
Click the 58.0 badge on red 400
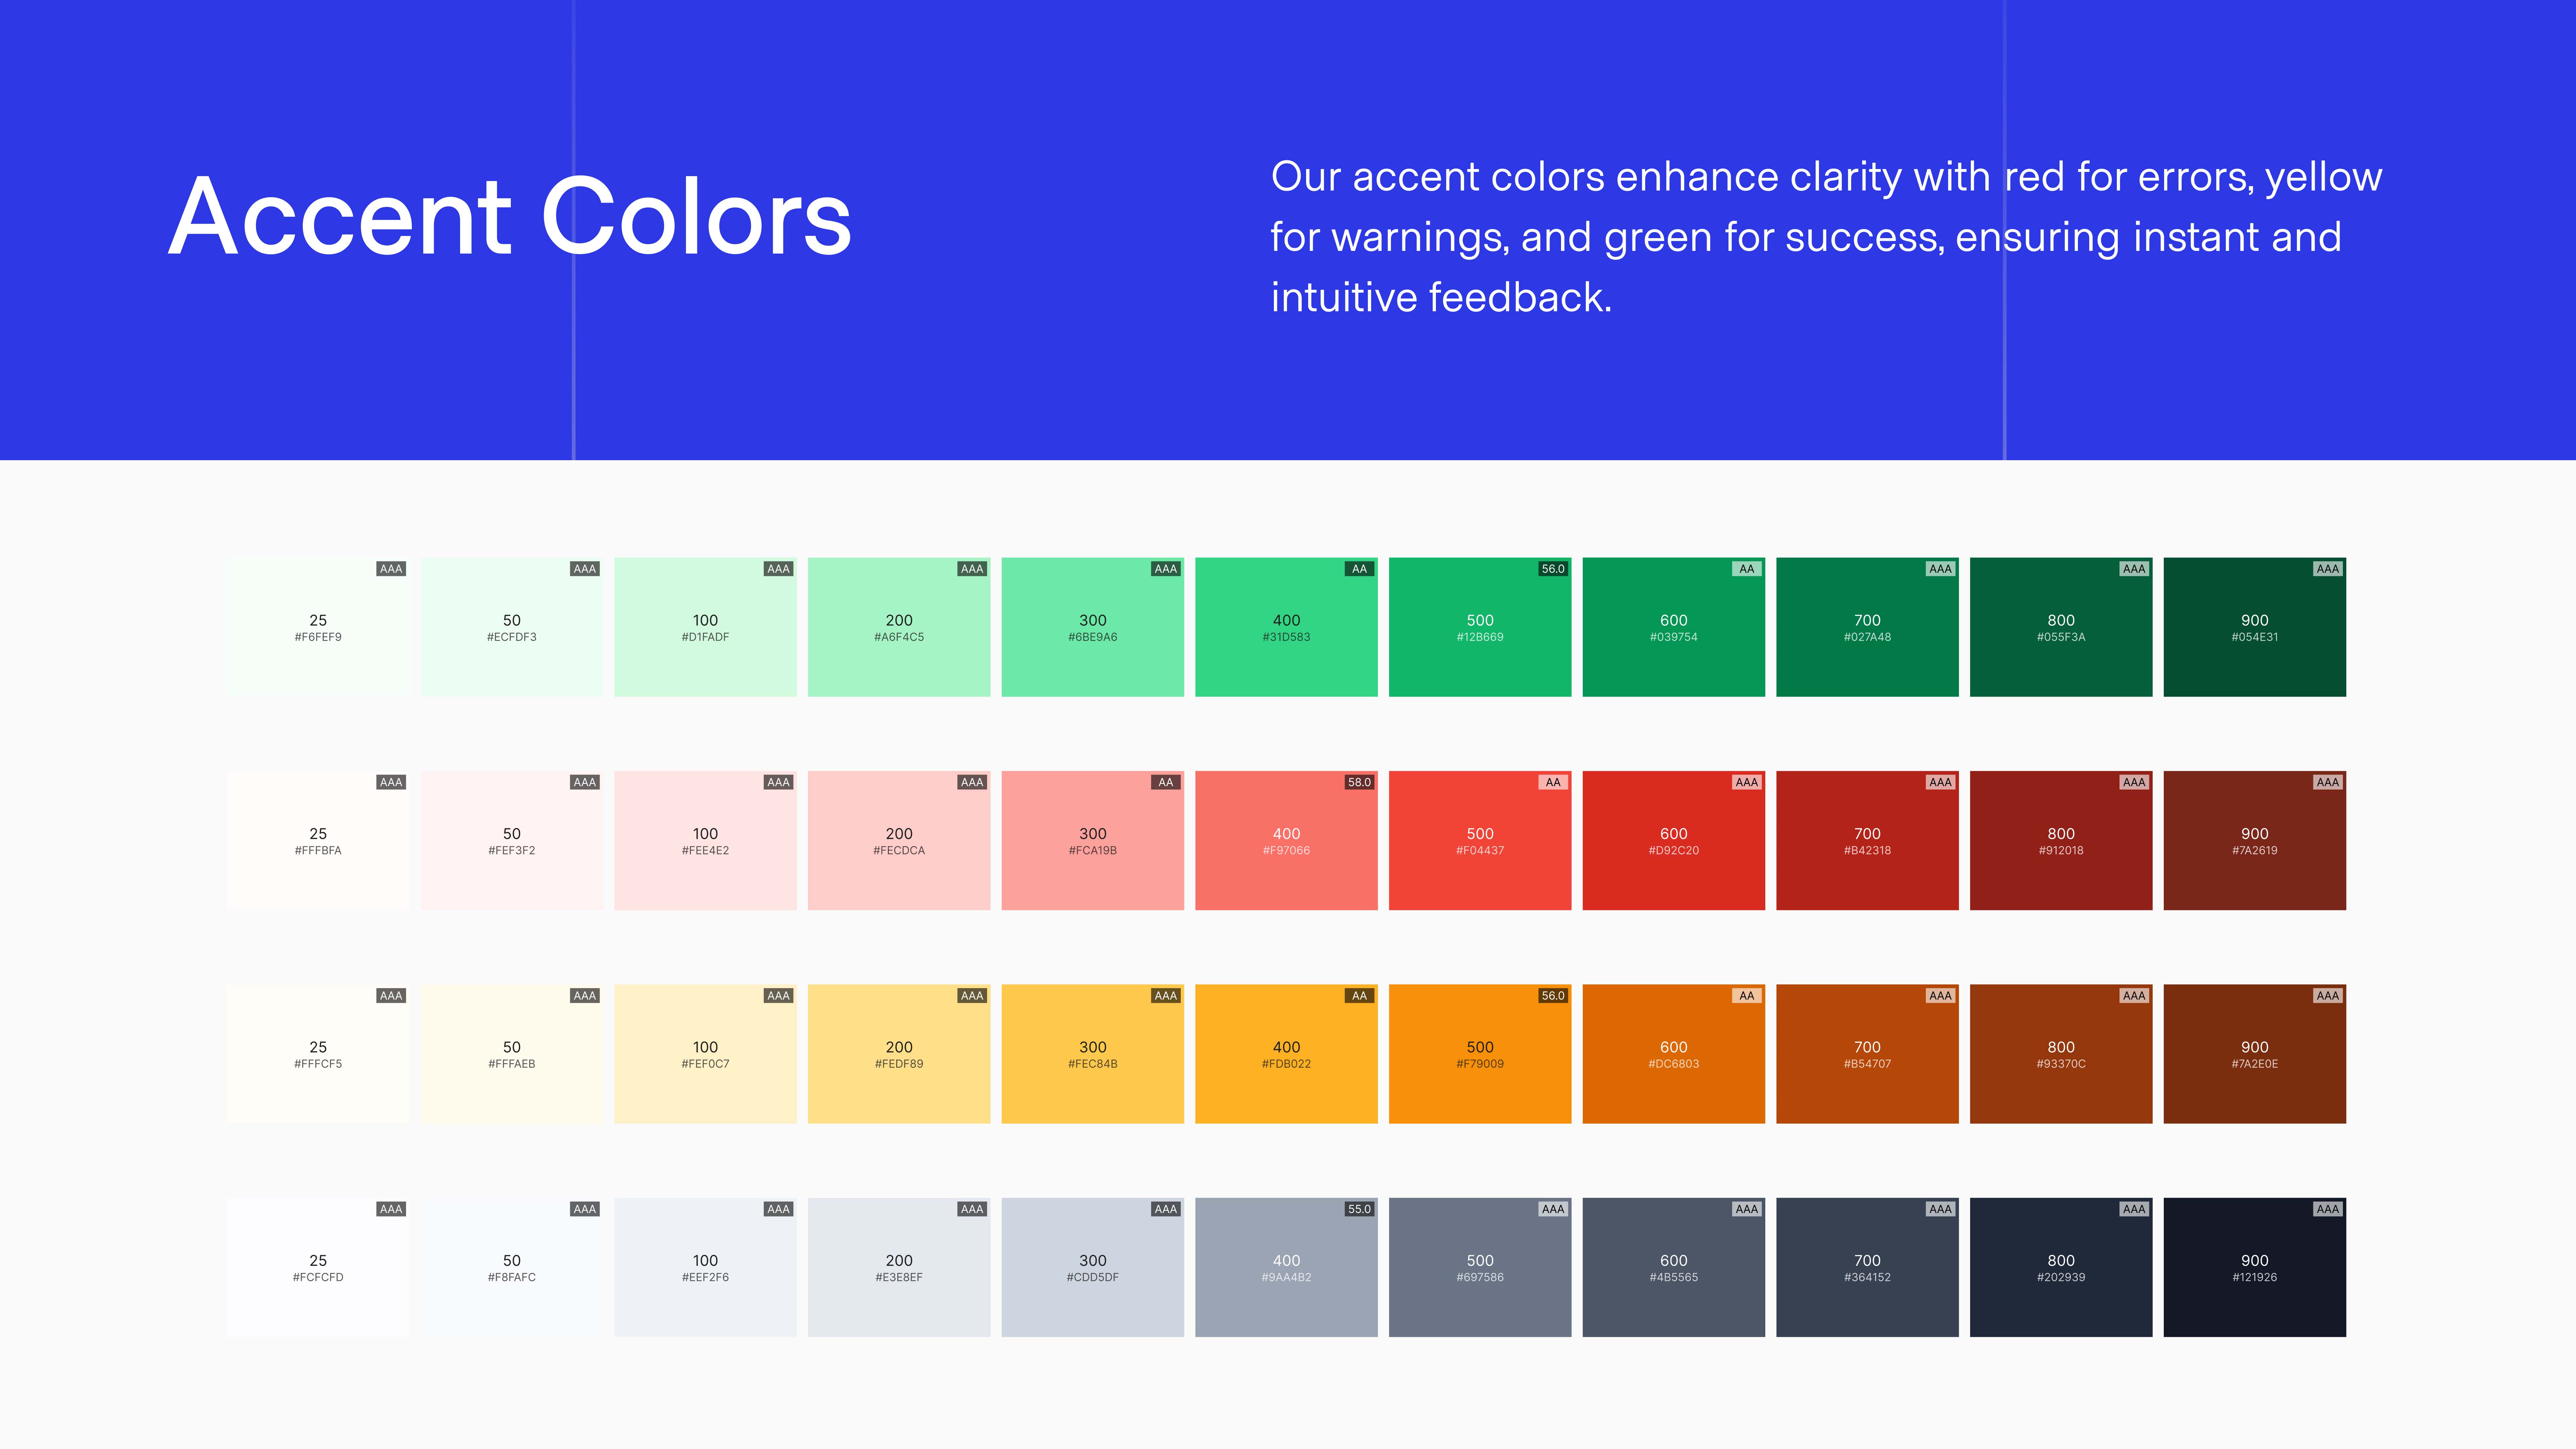(1359, 782)
